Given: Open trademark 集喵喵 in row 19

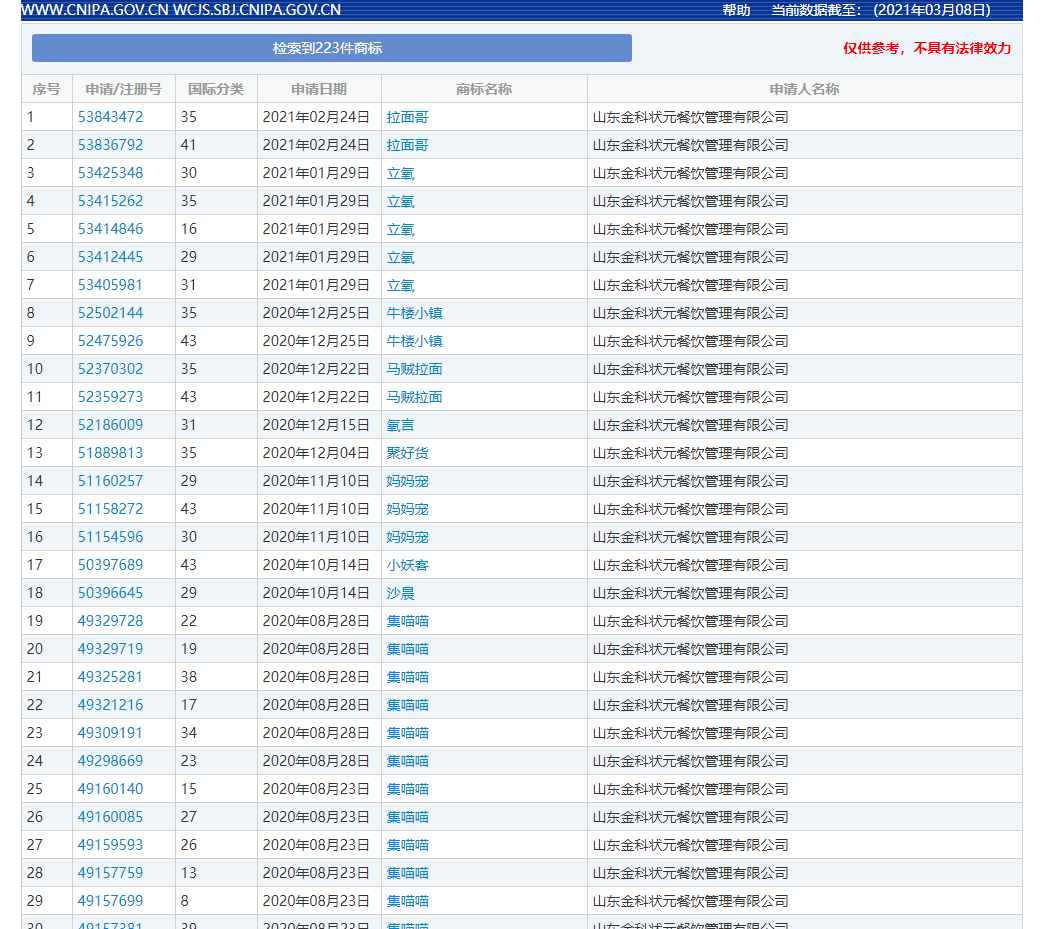Looking at the screenshot, I should [x=407, y=621].
